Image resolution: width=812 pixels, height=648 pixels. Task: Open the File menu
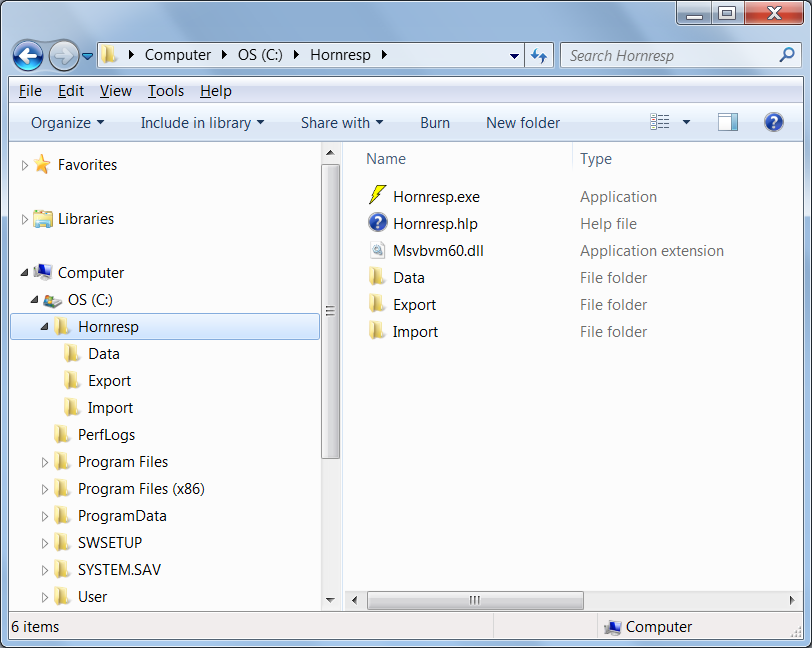tap(30, 91)
